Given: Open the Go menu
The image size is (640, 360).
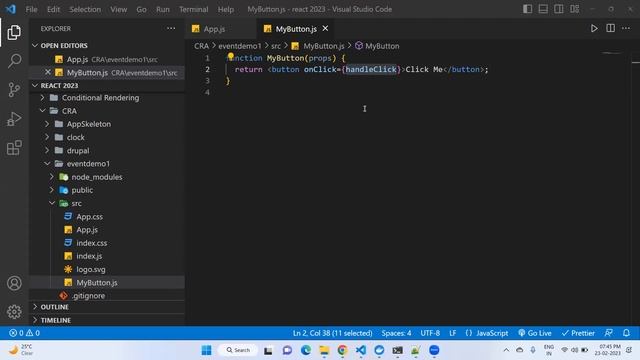Looking at the screenshot, I should pyautogui.click(x=141, y=9).
